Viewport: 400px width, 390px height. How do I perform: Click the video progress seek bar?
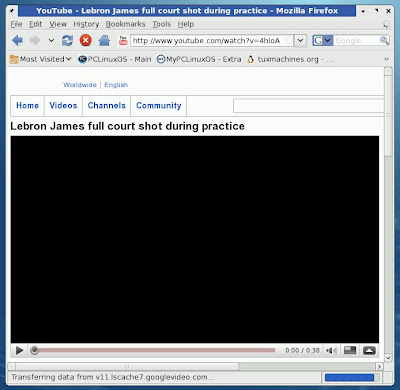click(154, 350)
